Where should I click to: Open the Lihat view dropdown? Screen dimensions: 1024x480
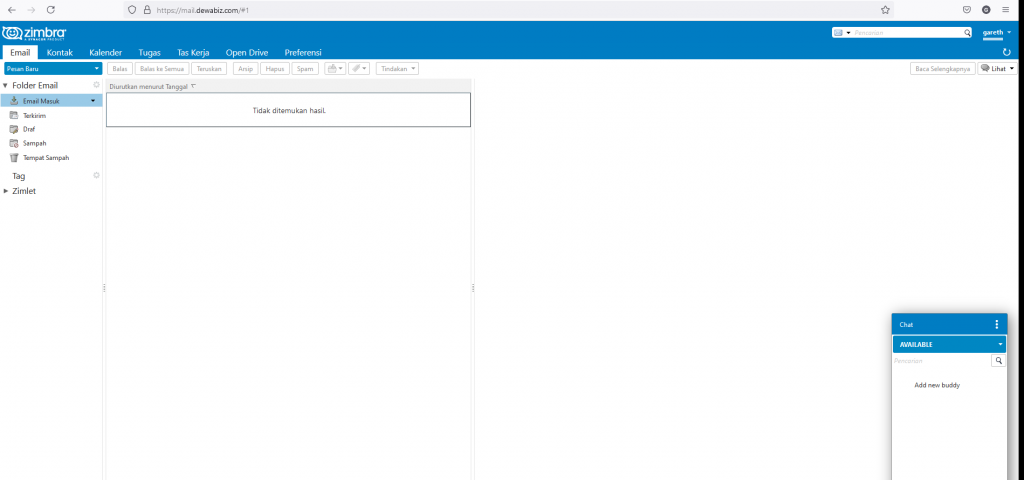pos(997,68)
